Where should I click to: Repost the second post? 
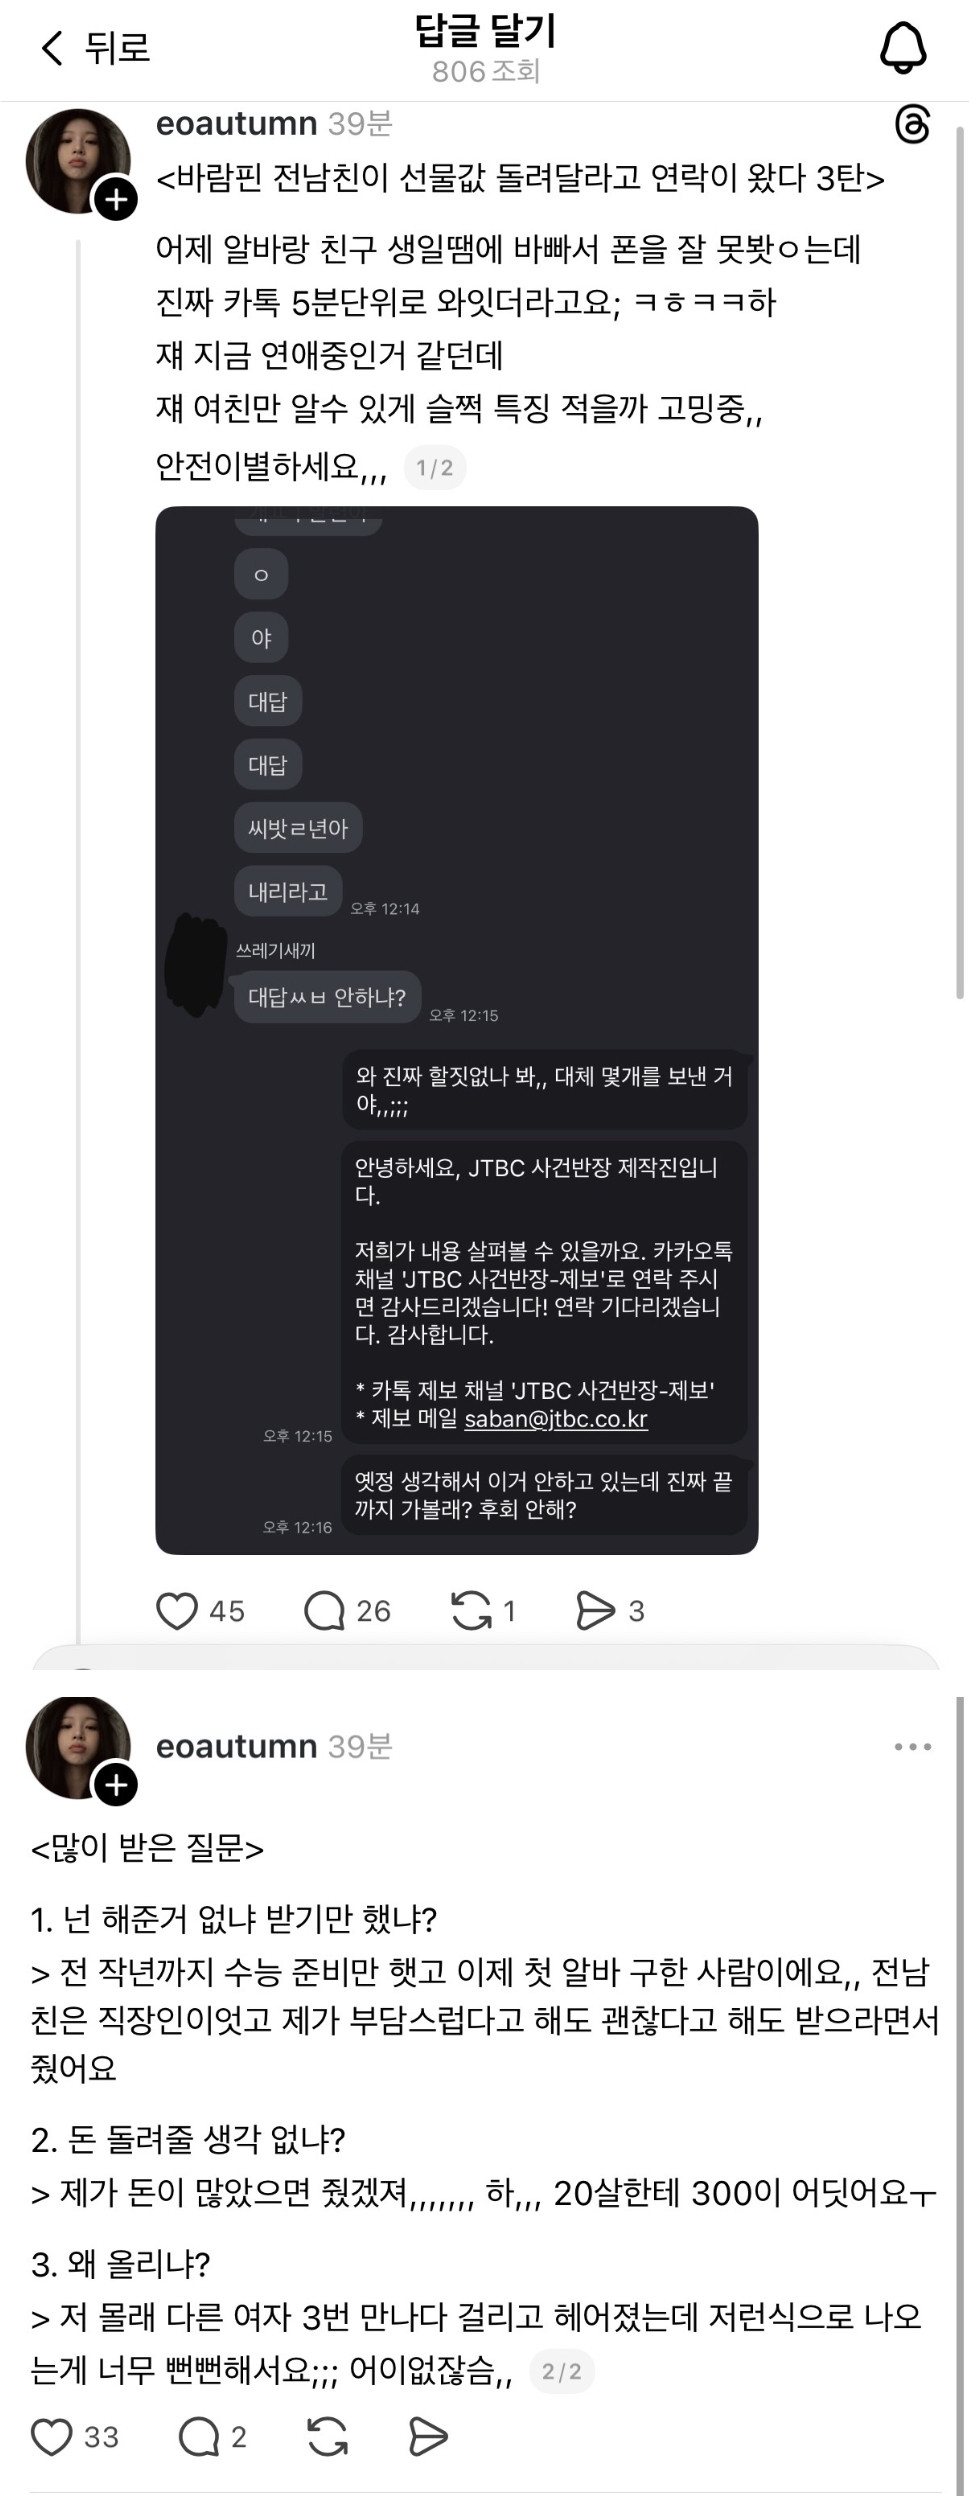pos(327,2437)
